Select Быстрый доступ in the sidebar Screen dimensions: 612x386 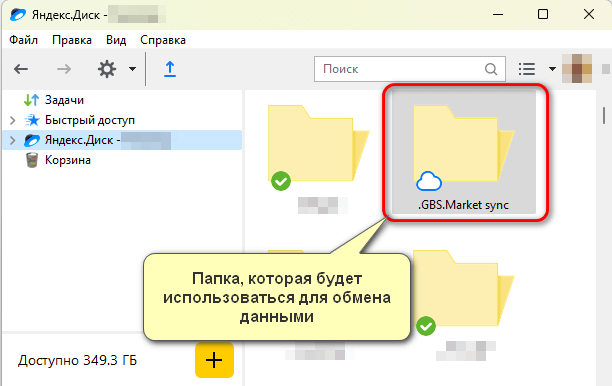pyautogui.click(x=90, y=120)
